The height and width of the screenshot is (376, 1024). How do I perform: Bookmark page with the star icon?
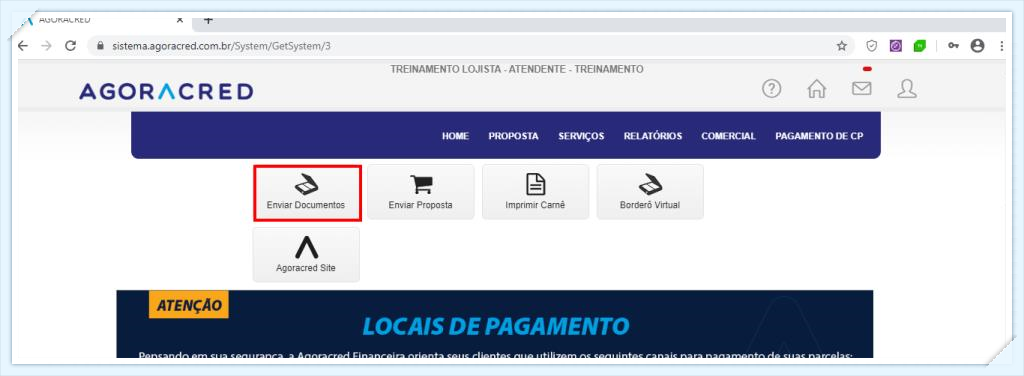coord(842,46)
